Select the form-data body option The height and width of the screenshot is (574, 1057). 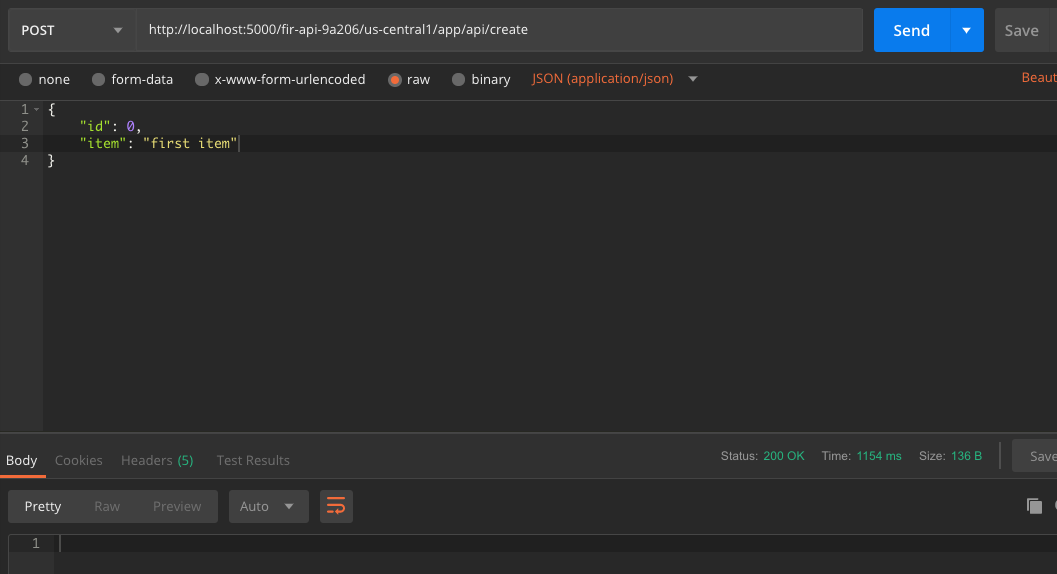[x=99, y=79]
